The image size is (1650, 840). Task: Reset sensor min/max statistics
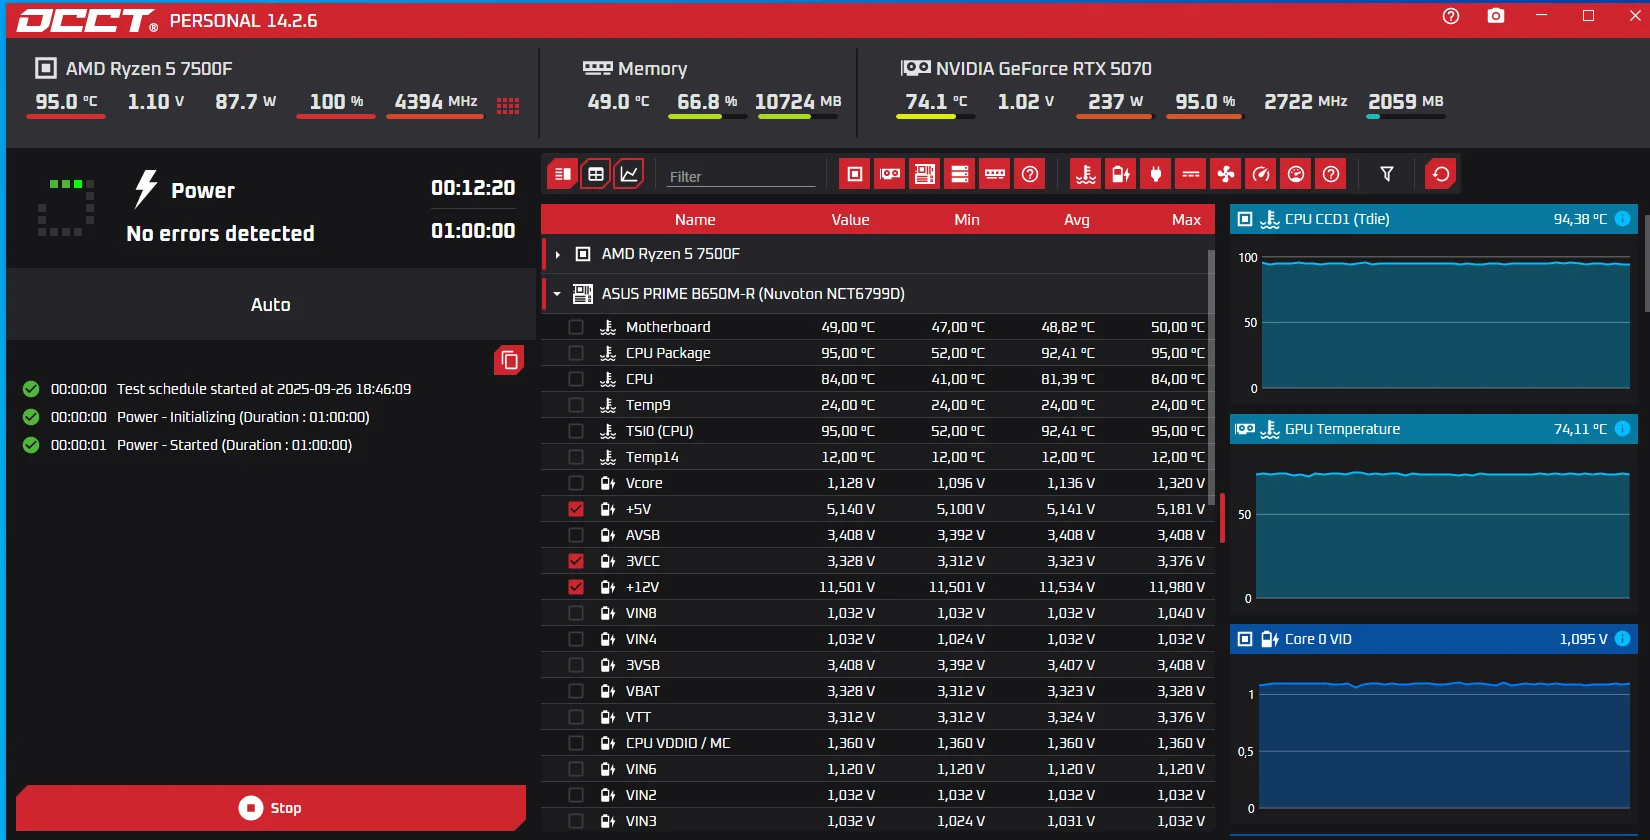click(1441, 174)
